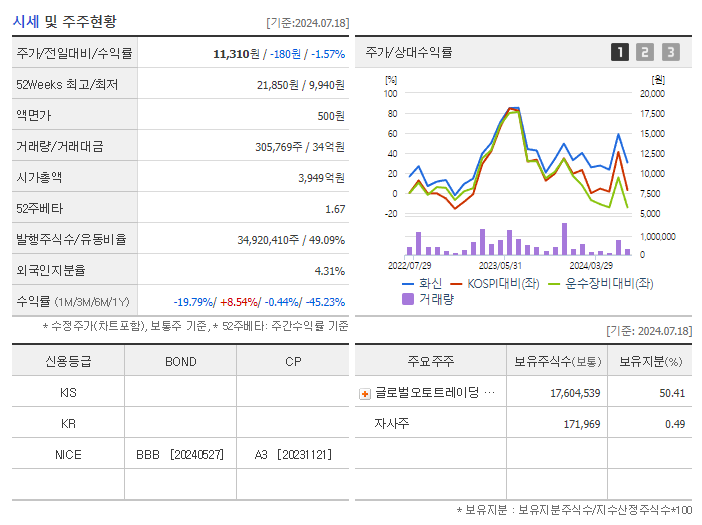Click the 2022/07/29 chart date label

point(410,265)
